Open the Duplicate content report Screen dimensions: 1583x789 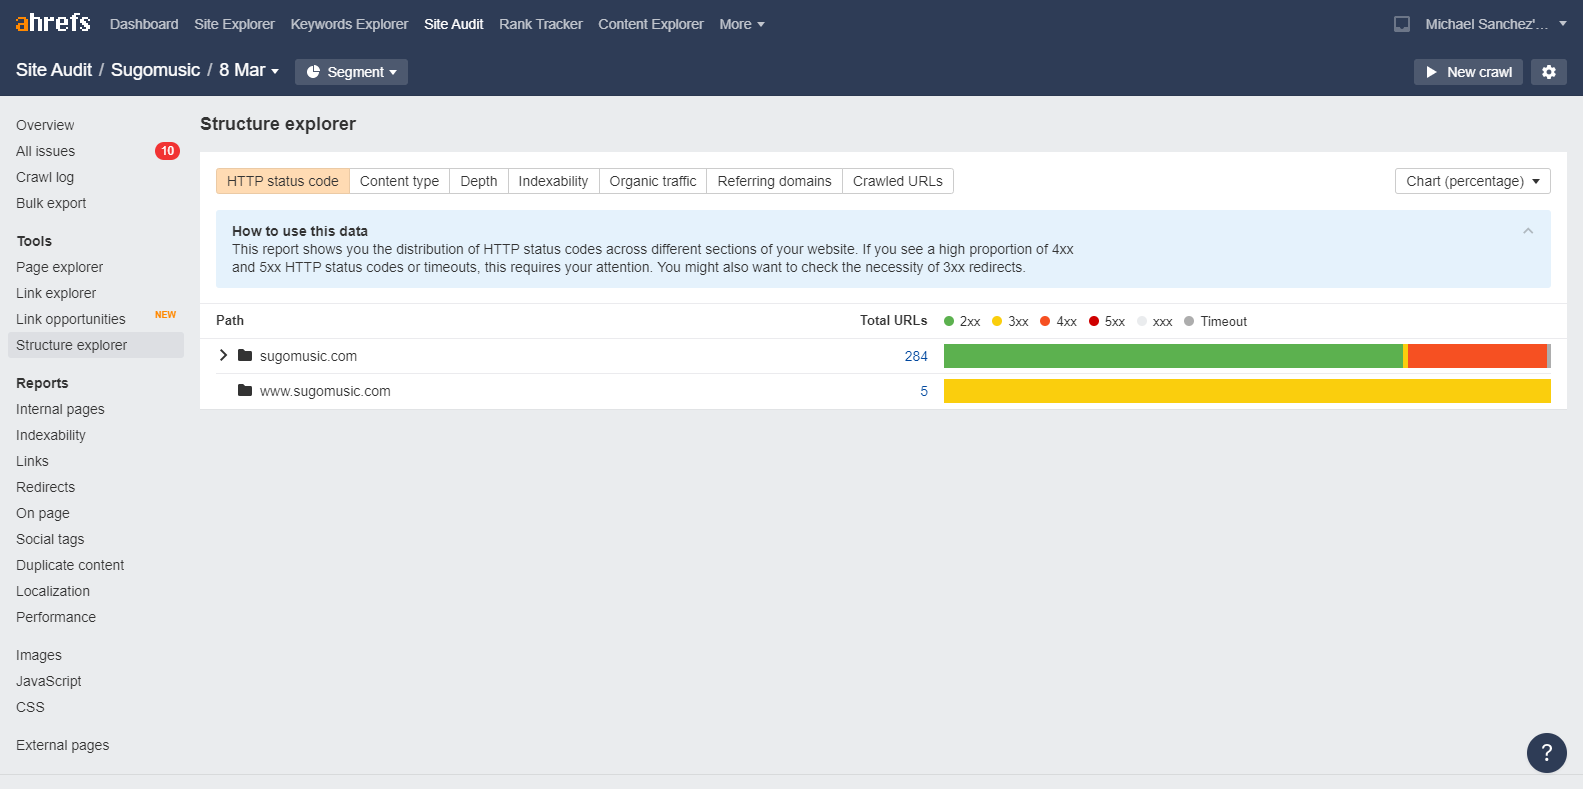[x=70, y=565]
